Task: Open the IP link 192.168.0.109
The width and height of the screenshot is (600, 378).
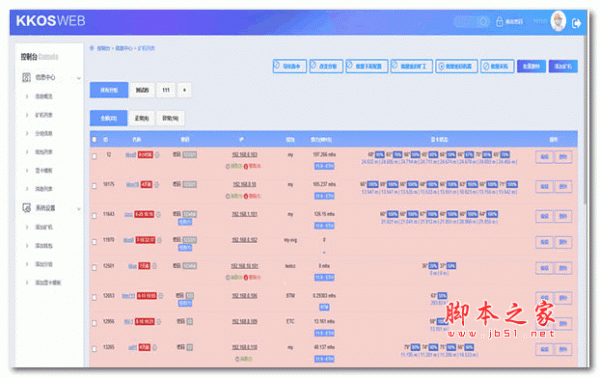Action: (x=244, y=321)
